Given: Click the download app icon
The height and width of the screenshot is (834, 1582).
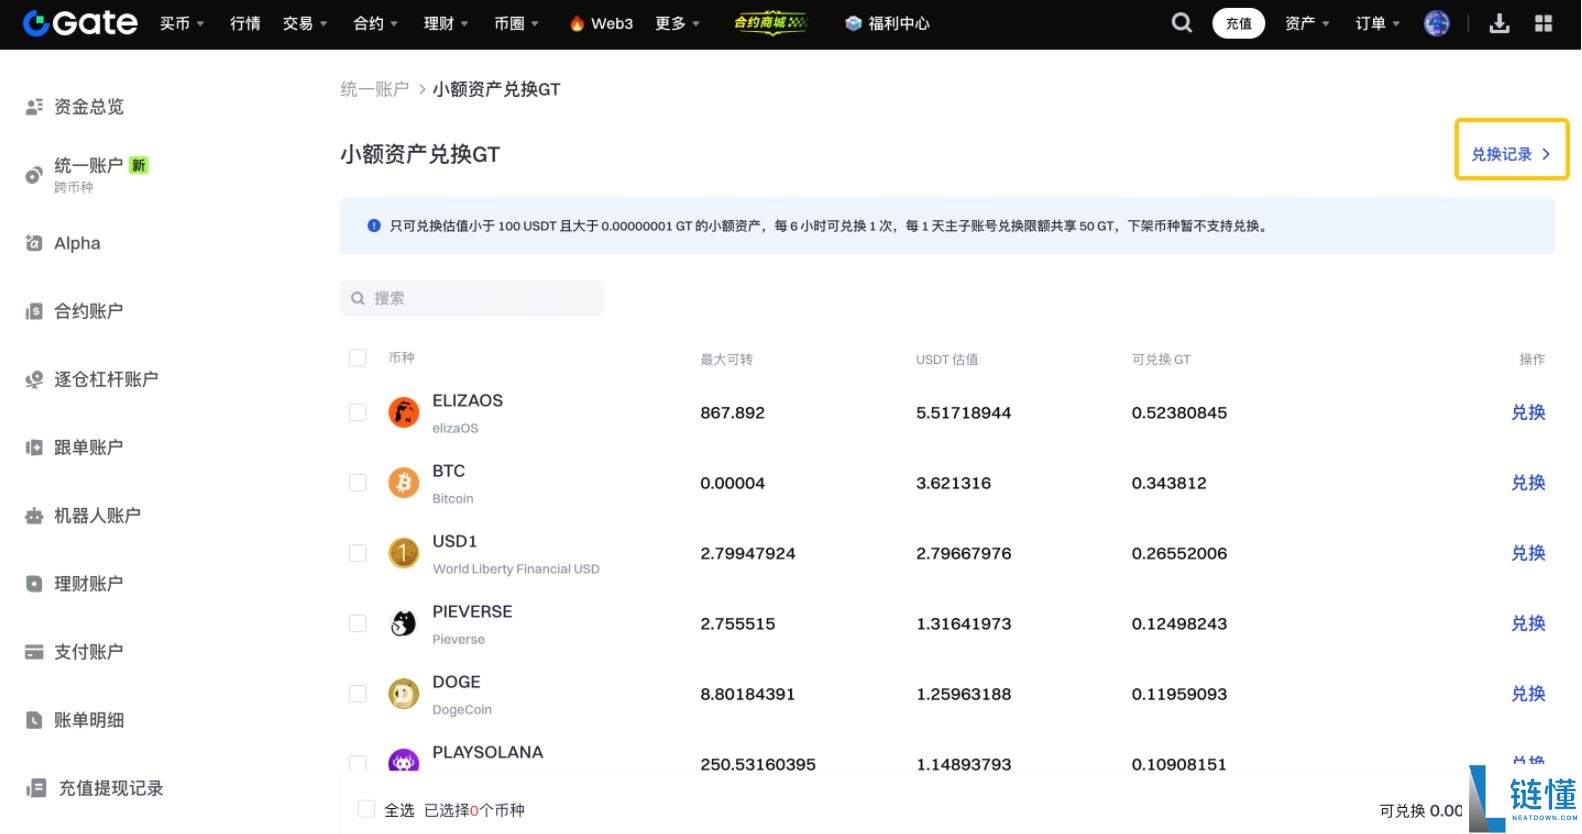Looking at the screenshot, I should [1499, 23].
